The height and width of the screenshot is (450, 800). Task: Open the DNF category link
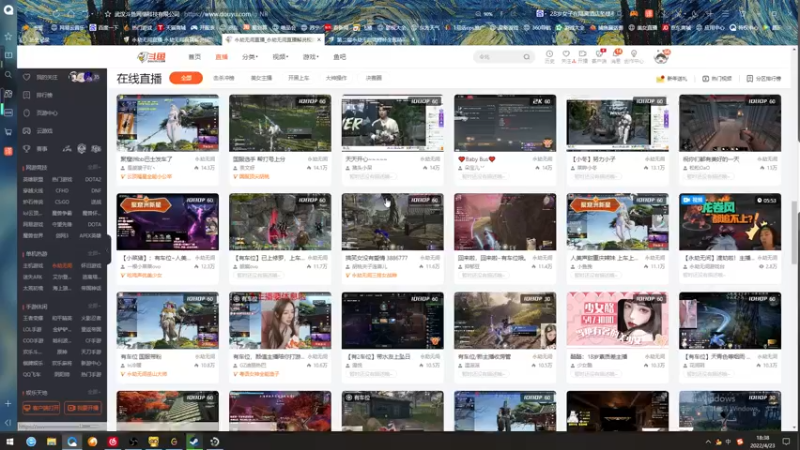(96, 191)
